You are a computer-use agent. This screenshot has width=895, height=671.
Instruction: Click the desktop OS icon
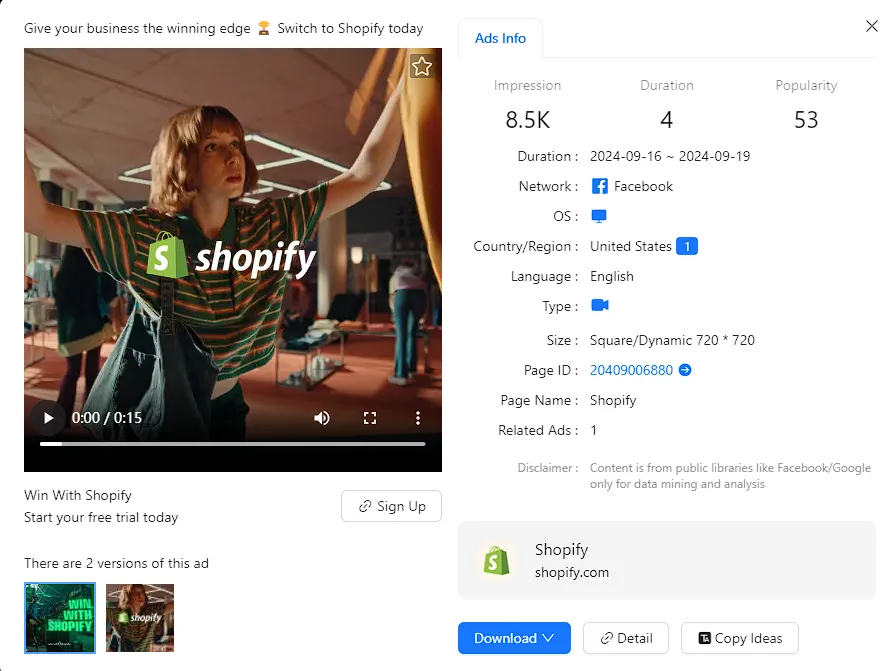pyautogui.click(x=599, y=216)
